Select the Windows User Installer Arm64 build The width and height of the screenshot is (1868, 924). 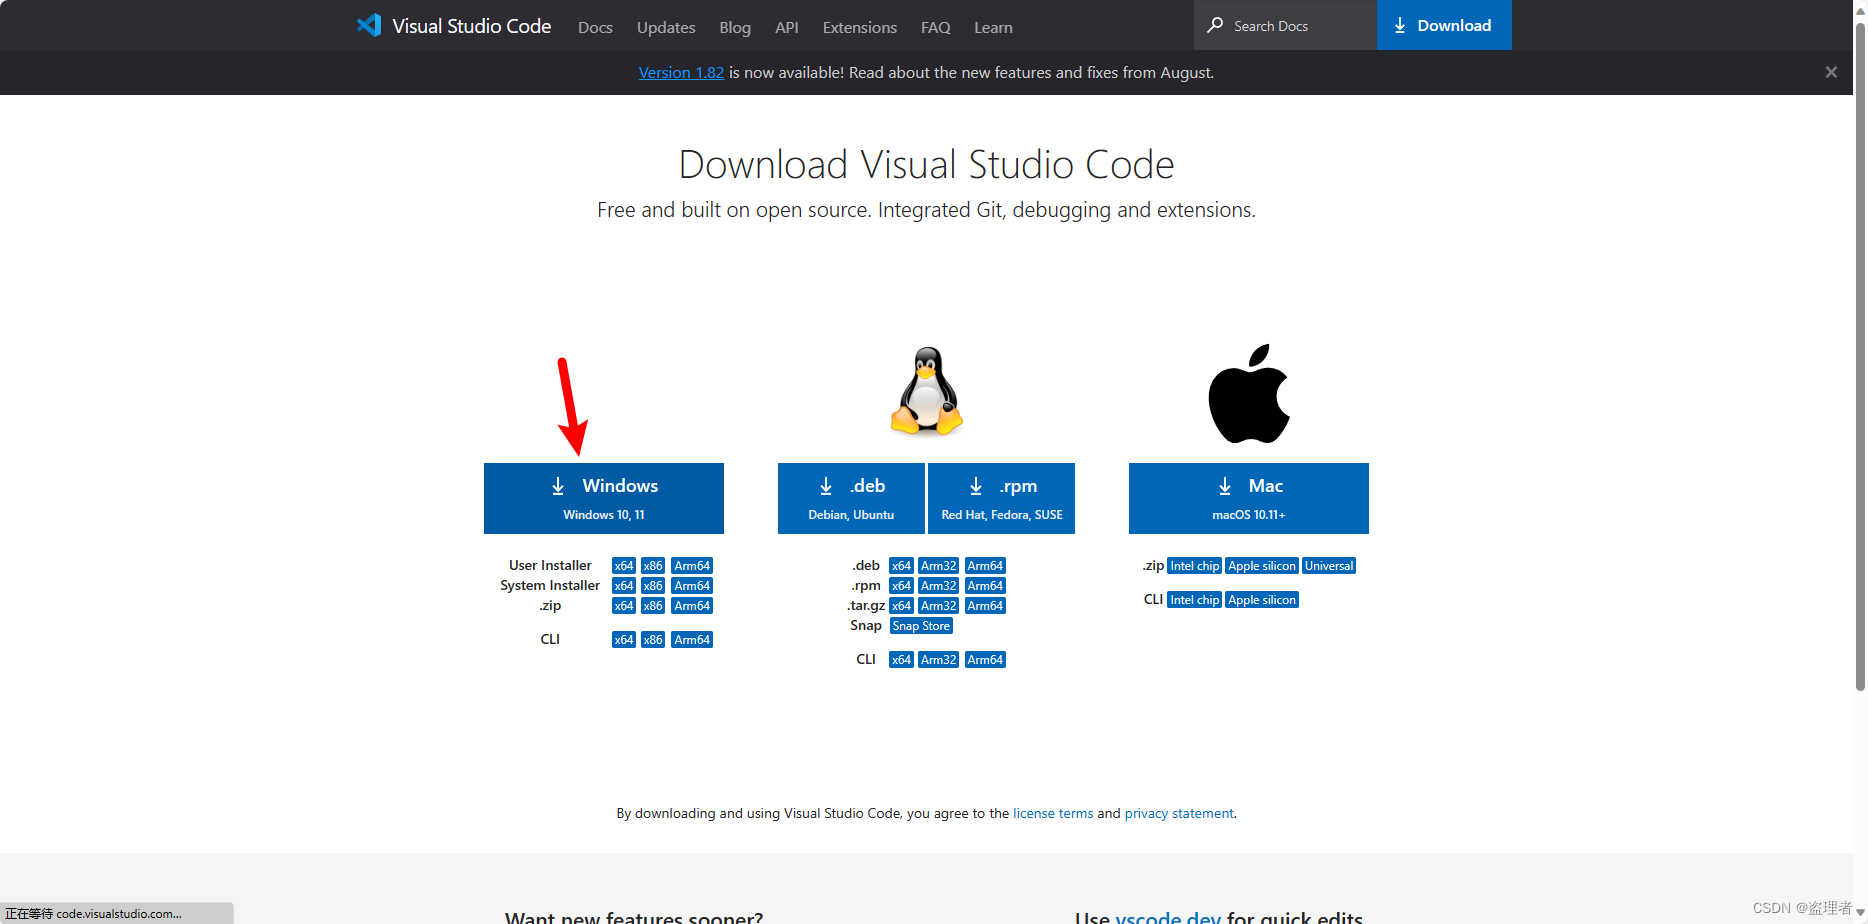click(692, 566)
